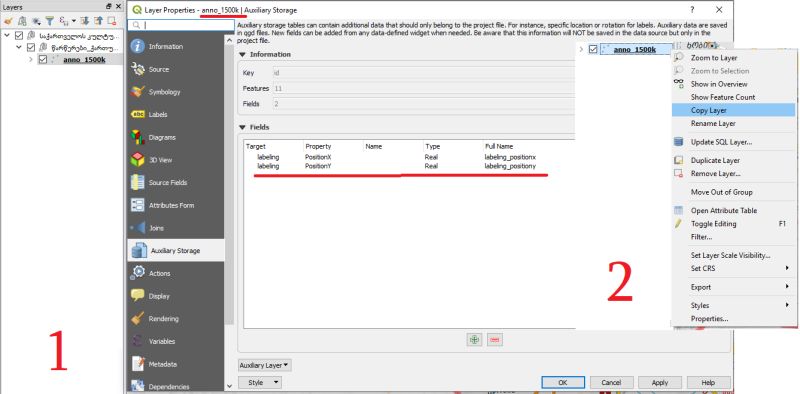The height and width of the screenshot is (394, 800).
Task: Click the OK button
Action: (x=563, y=382)
